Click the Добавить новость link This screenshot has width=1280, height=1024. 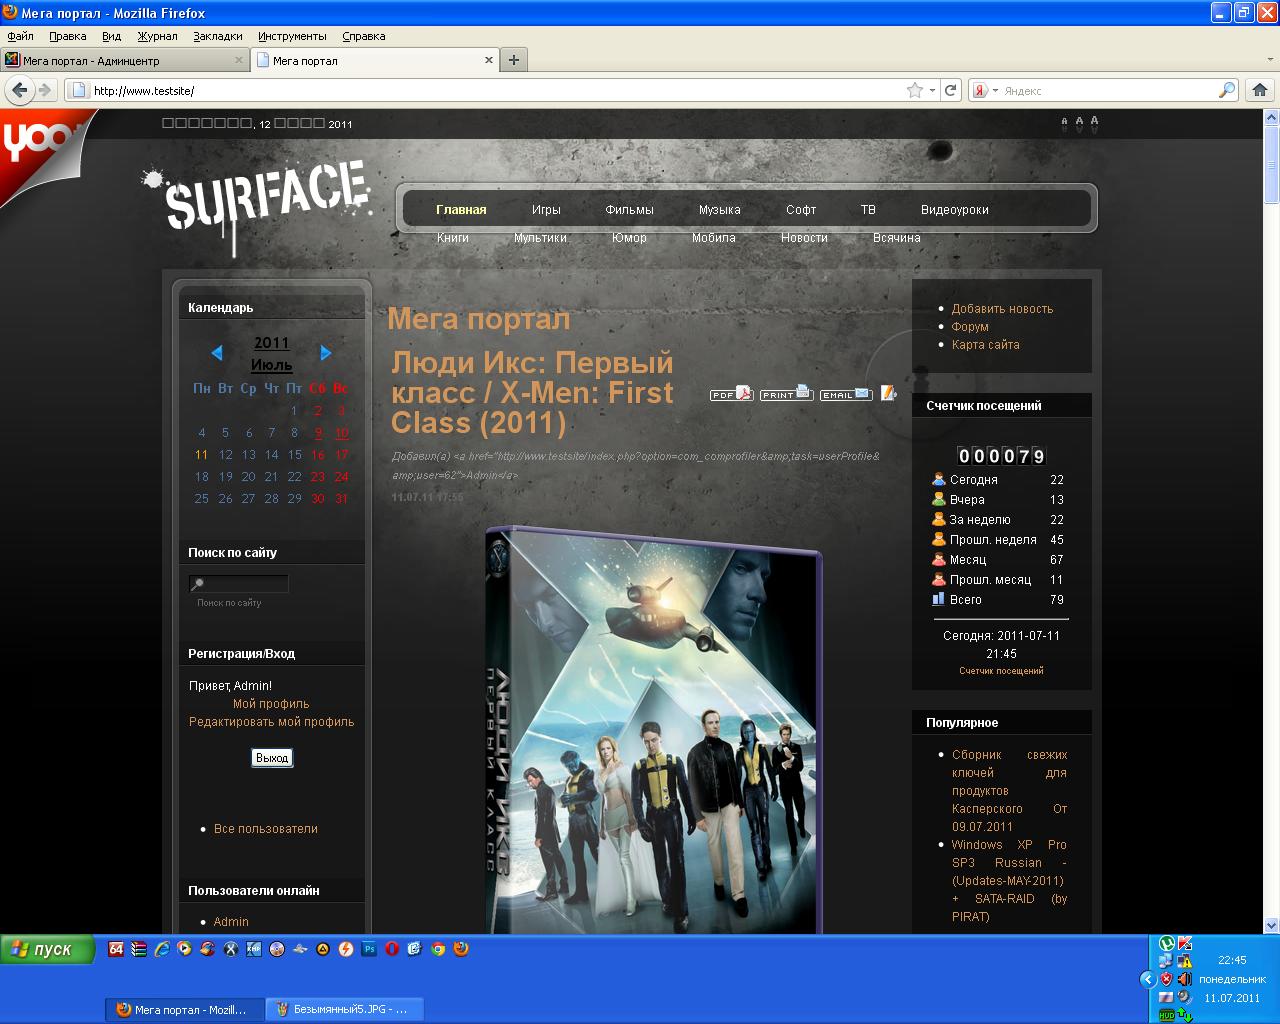click(x=1002, y=309)
